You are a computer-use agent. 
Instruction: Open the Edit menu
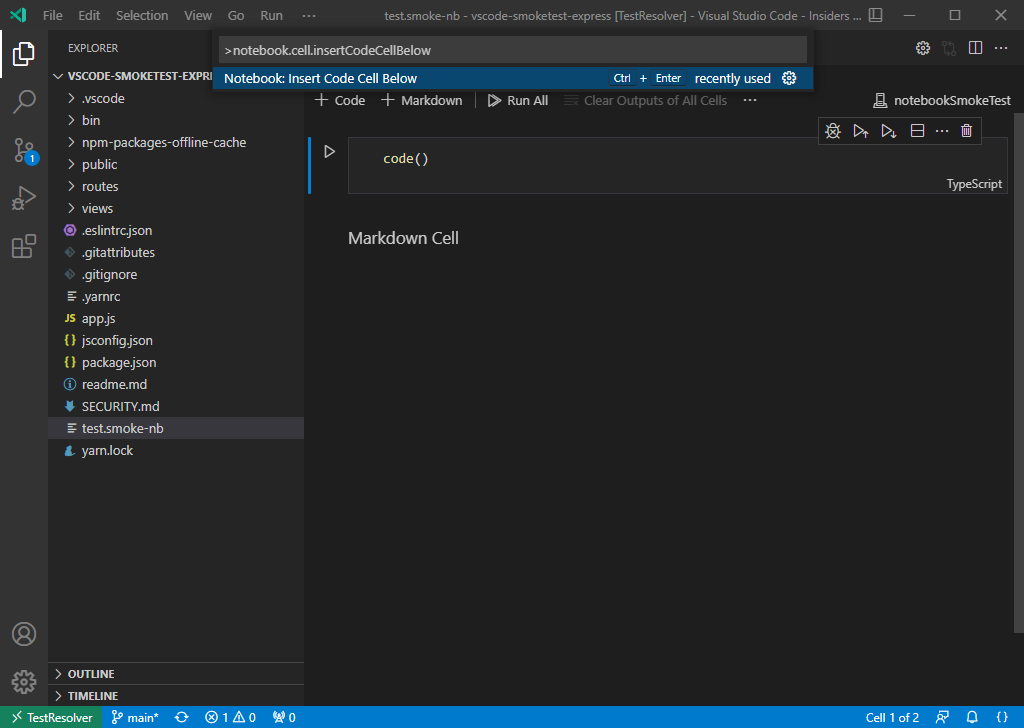pyautogui.click(x=89, y=15)
